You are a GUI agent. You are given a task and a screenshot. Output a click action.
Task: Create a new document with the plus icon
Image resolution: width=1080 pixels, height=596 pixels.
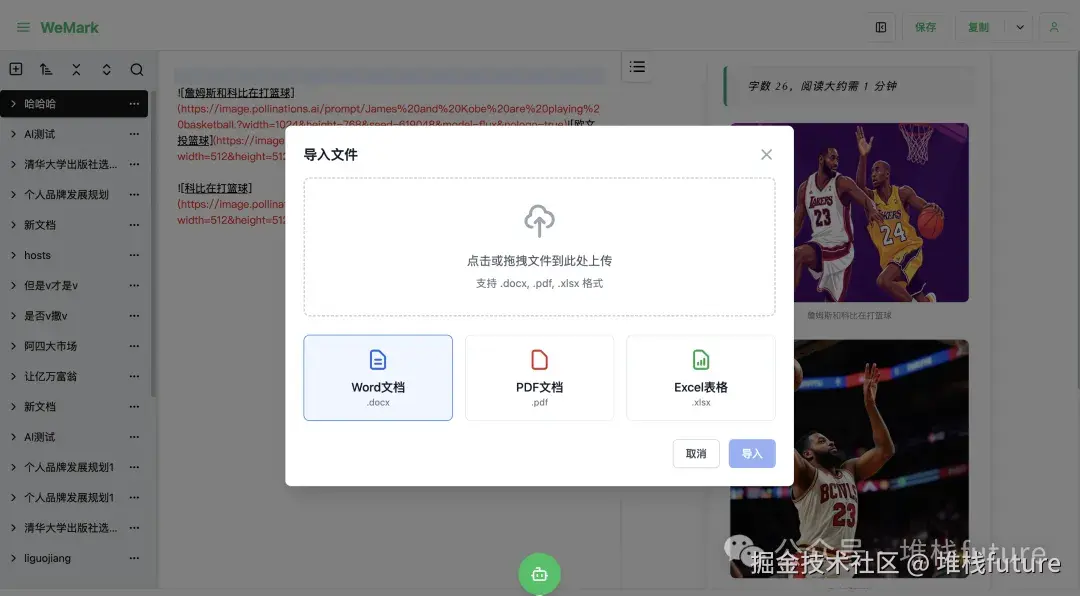tap(16, 68)
